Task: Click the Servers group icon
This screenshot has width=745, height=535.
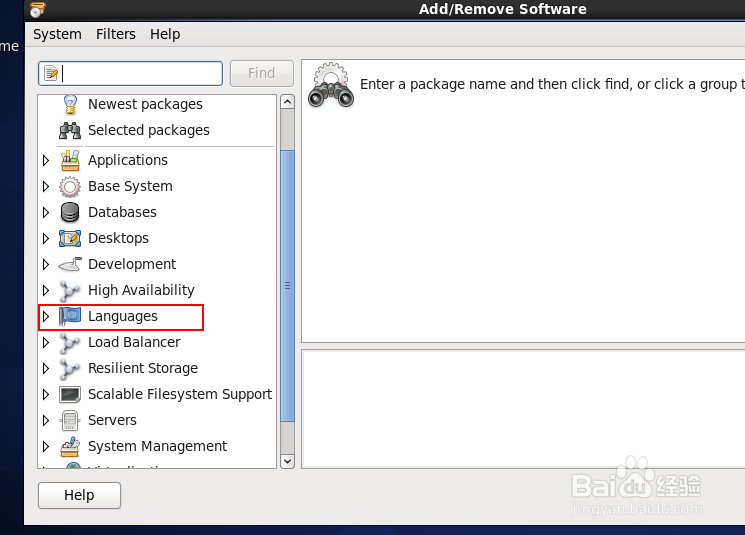Action: pos(70,420)
